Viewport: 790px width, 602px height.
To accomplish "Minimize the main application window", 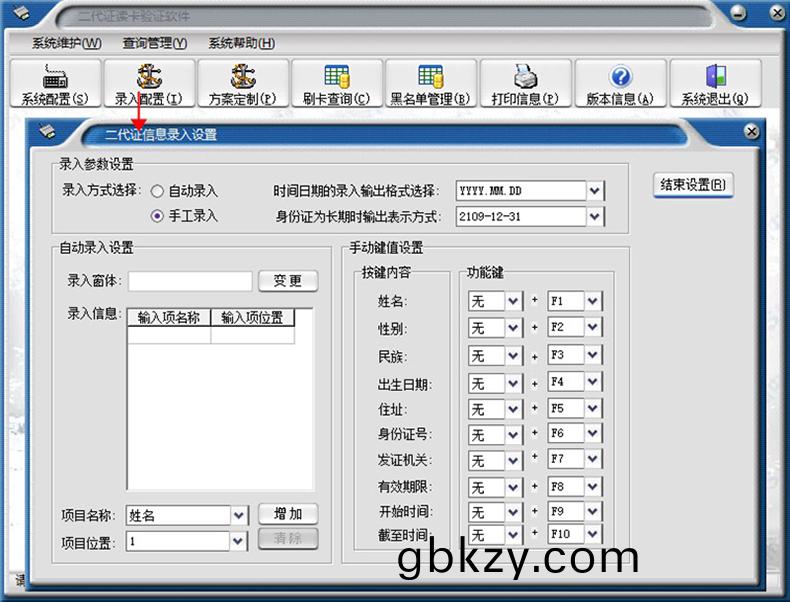I will pyautogui.click(x=739, y=13).
